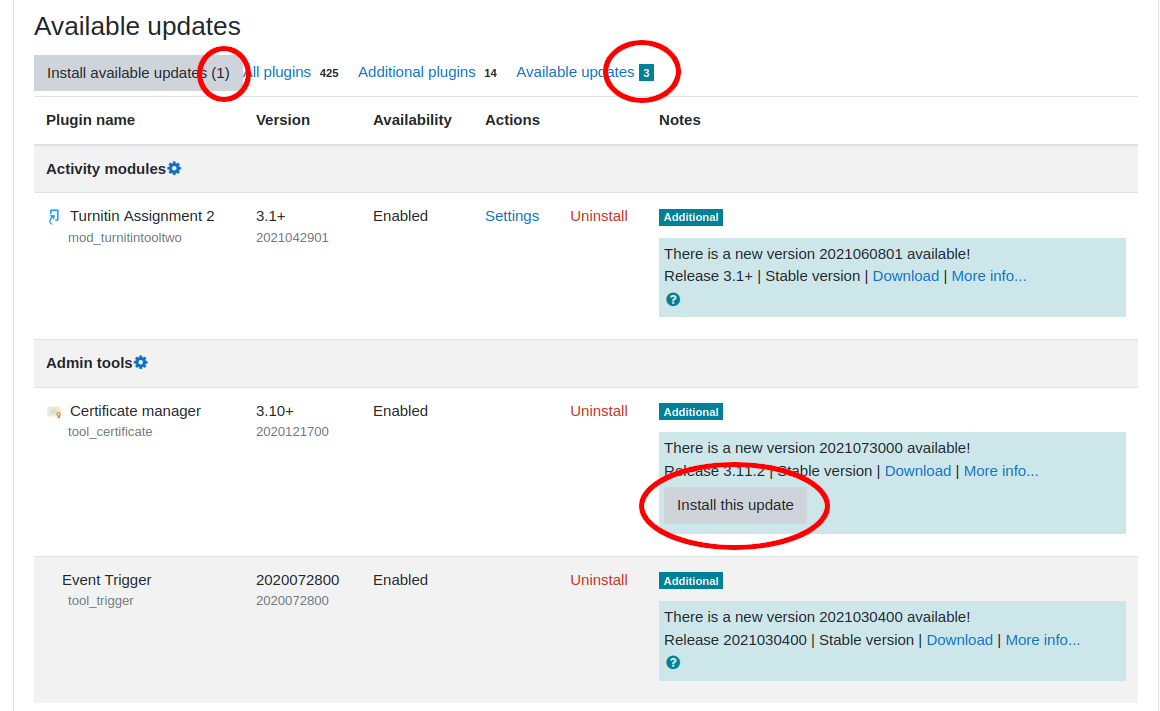Click Enabled status in Event Trigger row

point(400,580)
